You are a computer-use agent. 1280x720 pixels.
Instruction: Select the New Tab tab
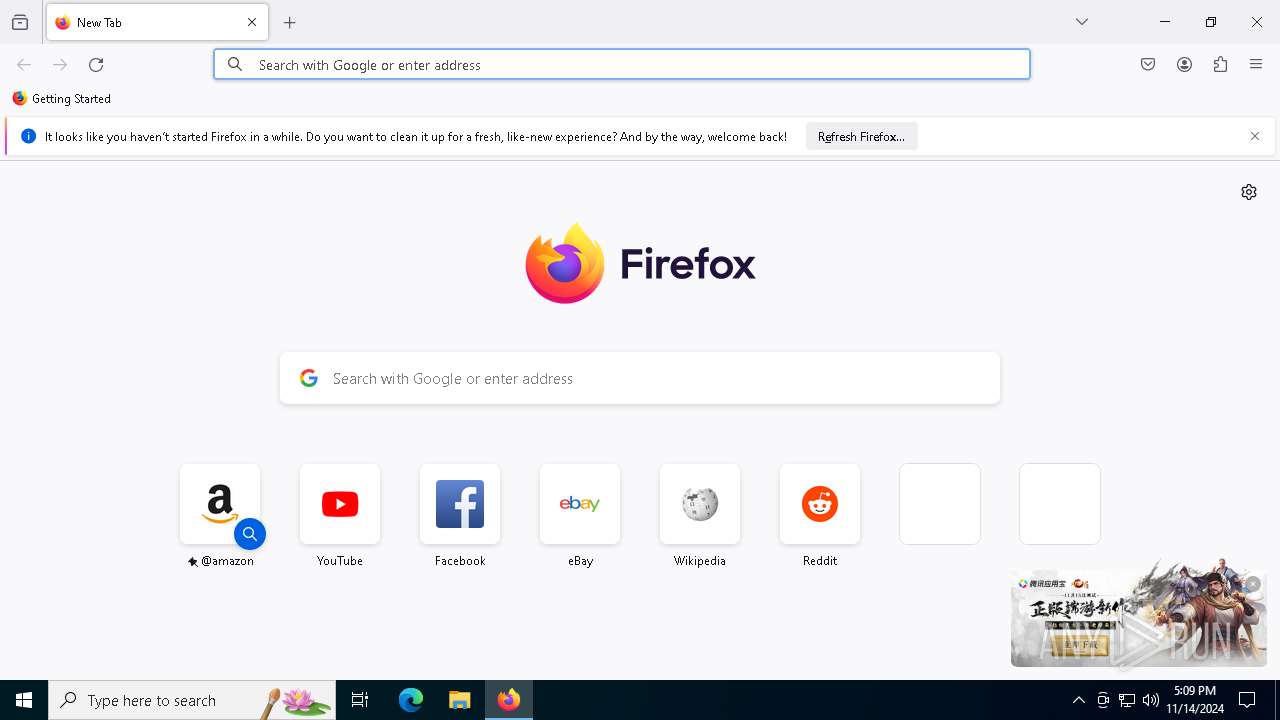click(157, 22)
